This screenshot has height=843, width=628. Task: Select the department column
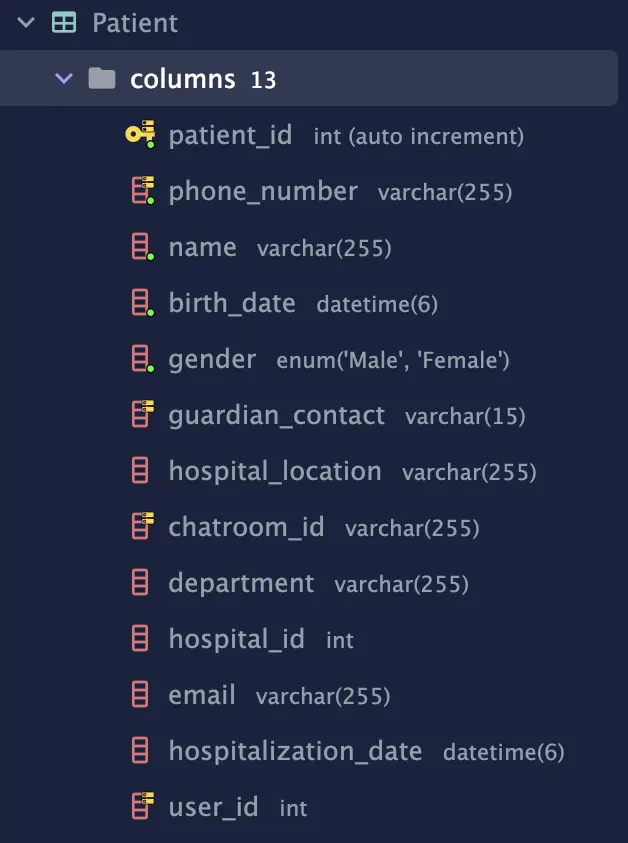241,583
